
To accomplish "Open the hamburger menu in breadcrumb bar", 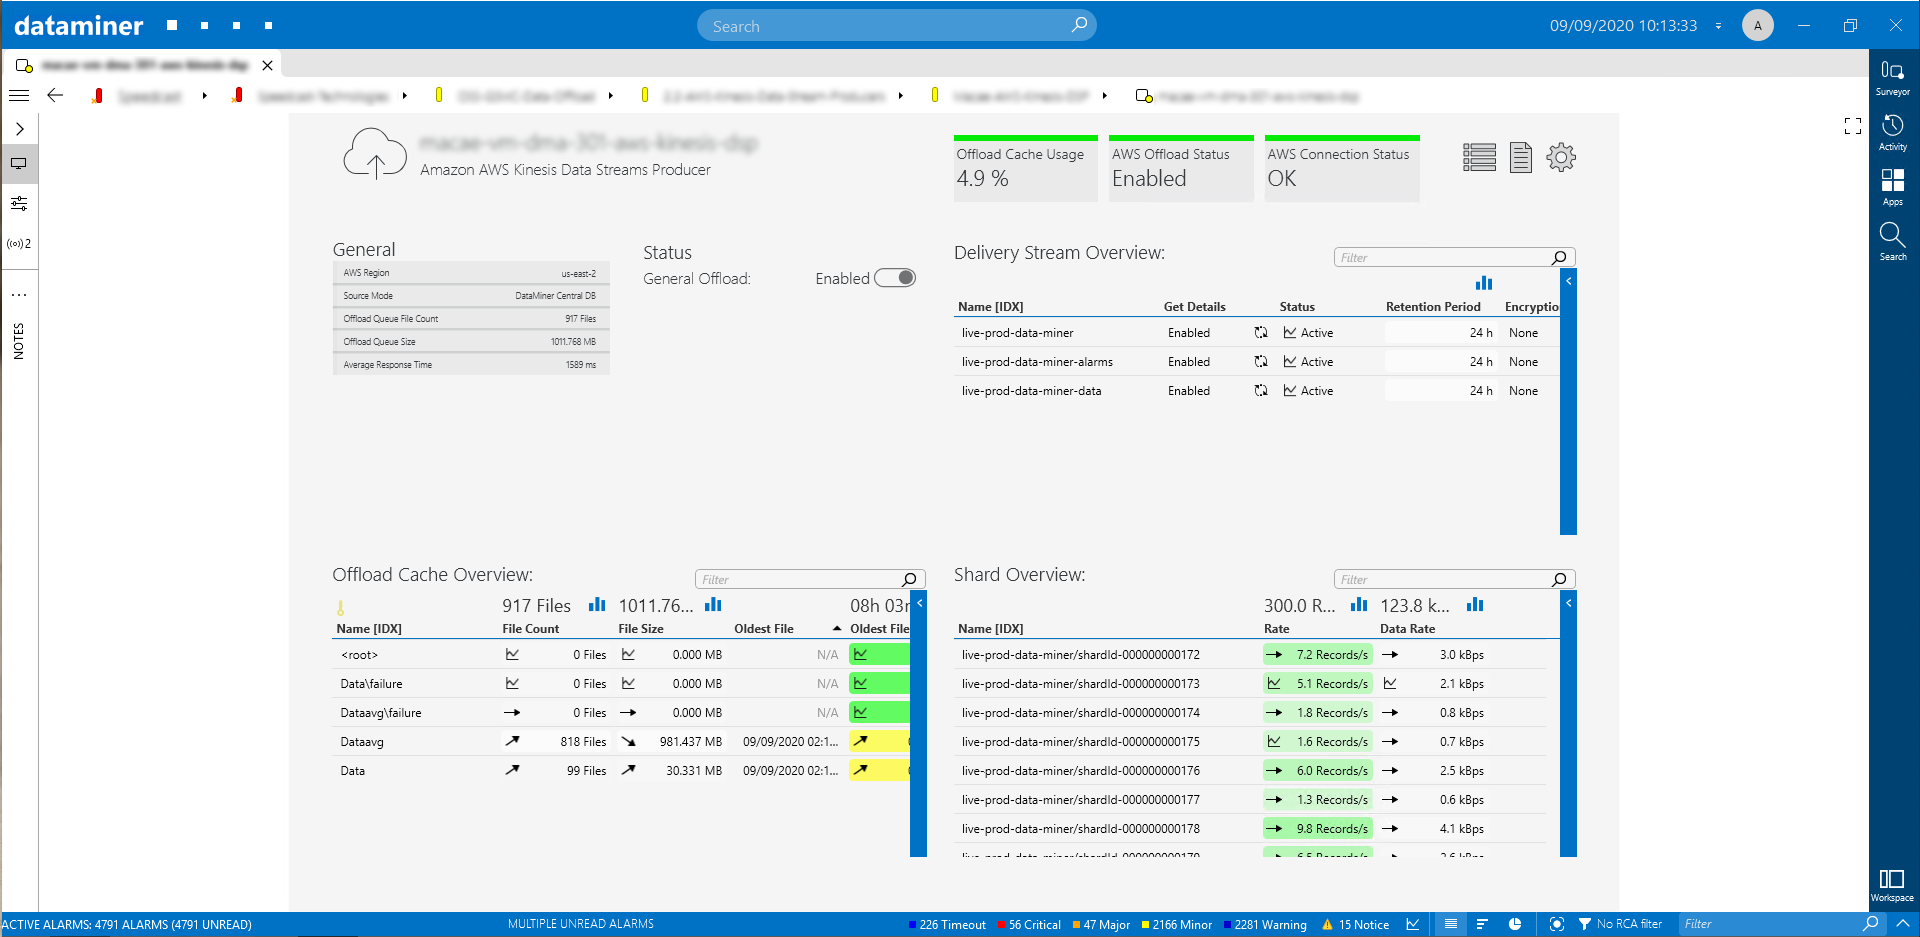I will point(19,96).
